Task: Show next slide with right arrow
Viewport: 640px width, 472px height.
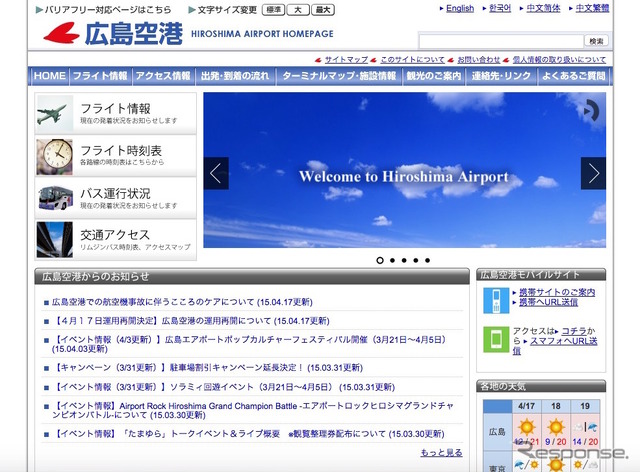Action: 593,174
